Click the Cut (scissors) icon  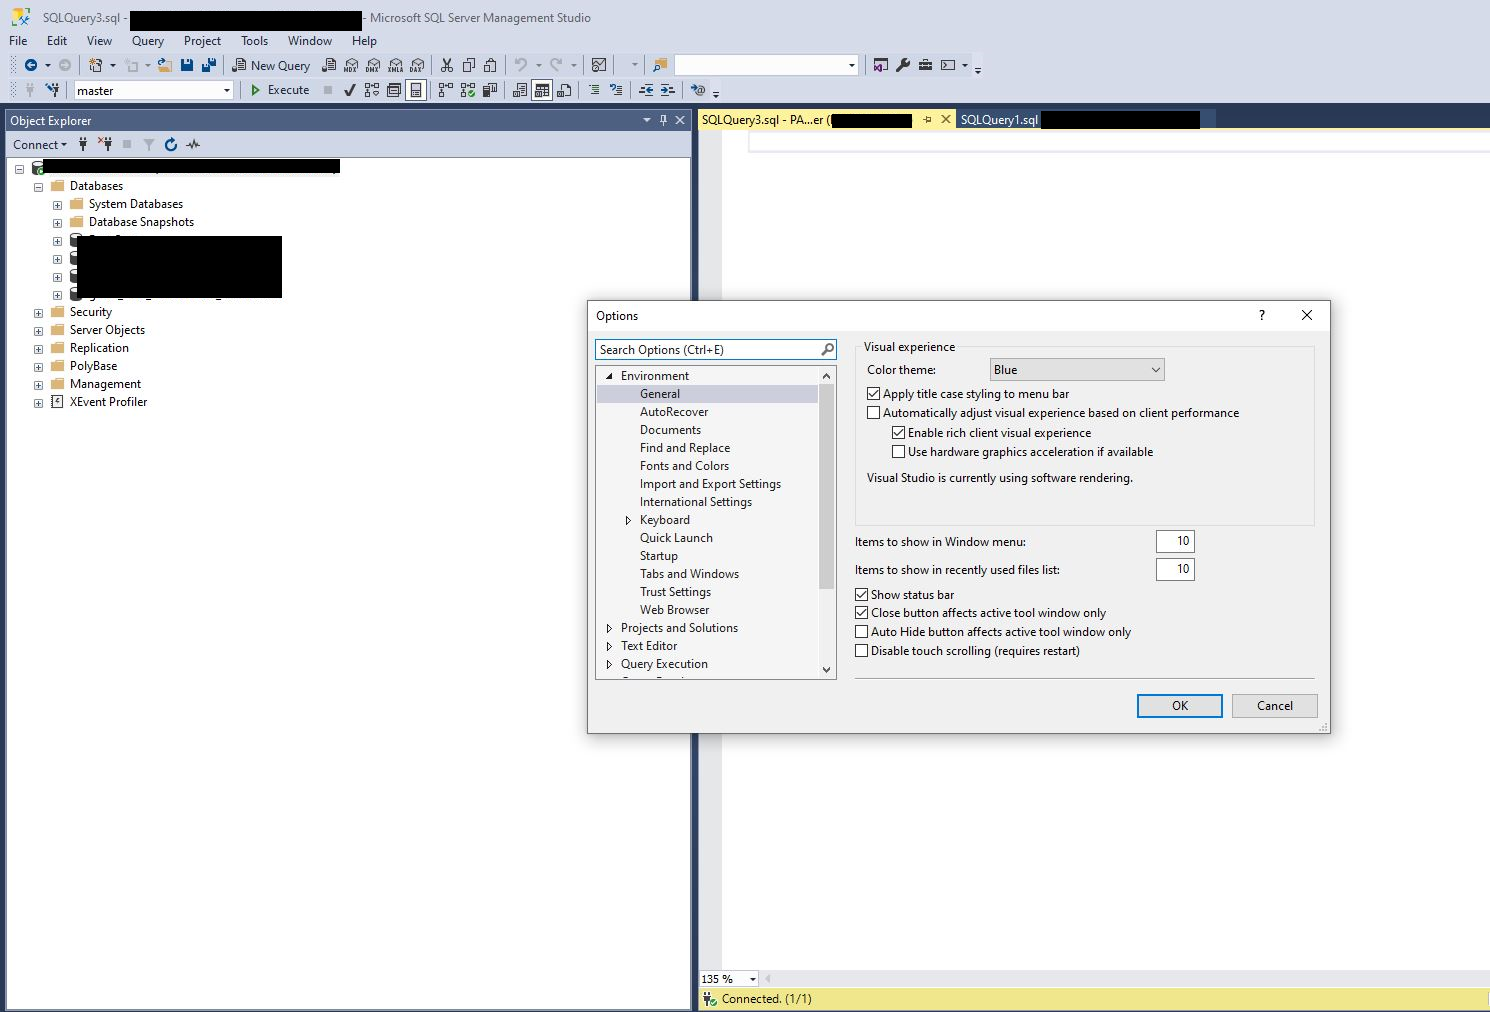pyautogui.click(x=446, y=65)
